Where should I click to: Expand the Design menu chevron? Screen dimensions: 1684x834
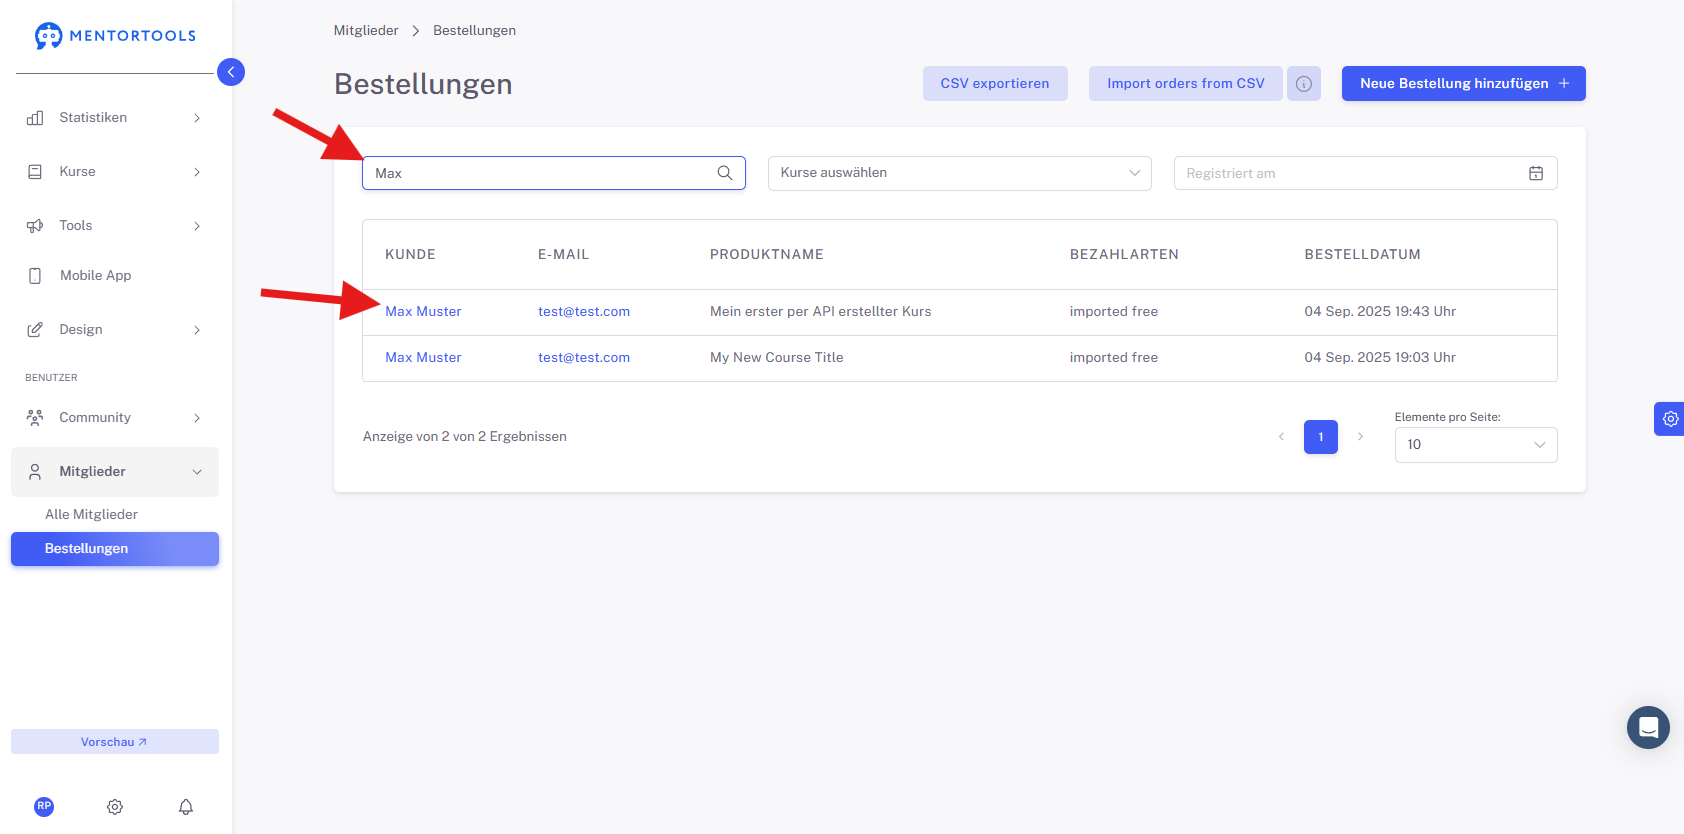[x=197, y=330]
